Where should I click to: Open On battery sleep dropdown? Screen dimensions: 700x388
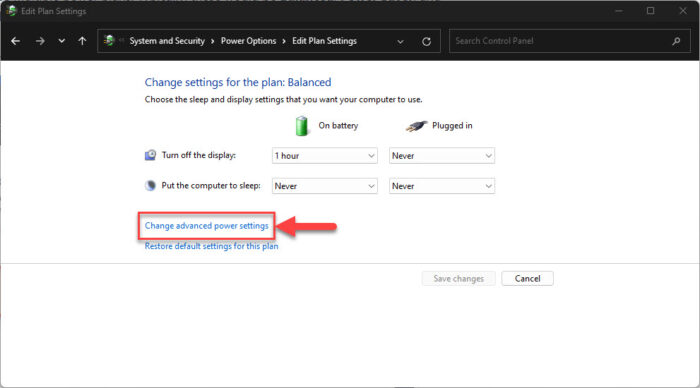[x=325, y=186]
